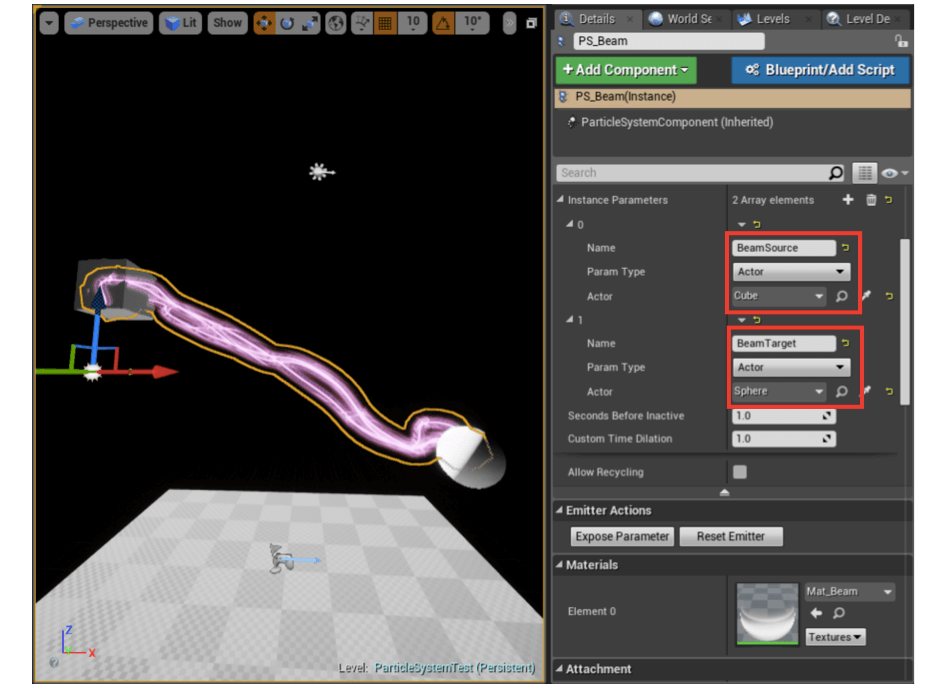Browse to Cube actor with magnifier
Screen dimensions: 946x690
click(841, 296)
